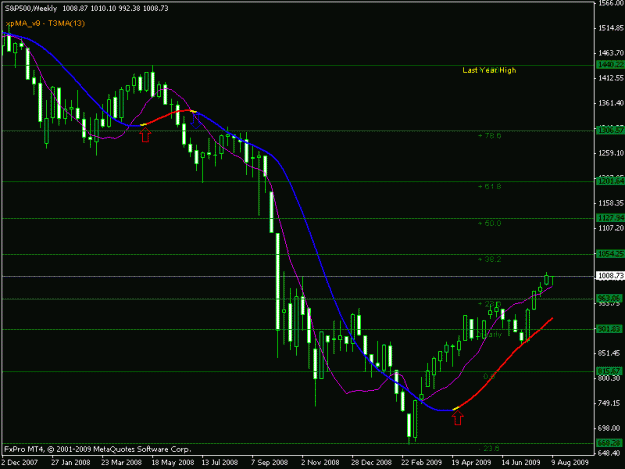
Task: Click the red up arrow near May 2008
Action: (145, 135)
